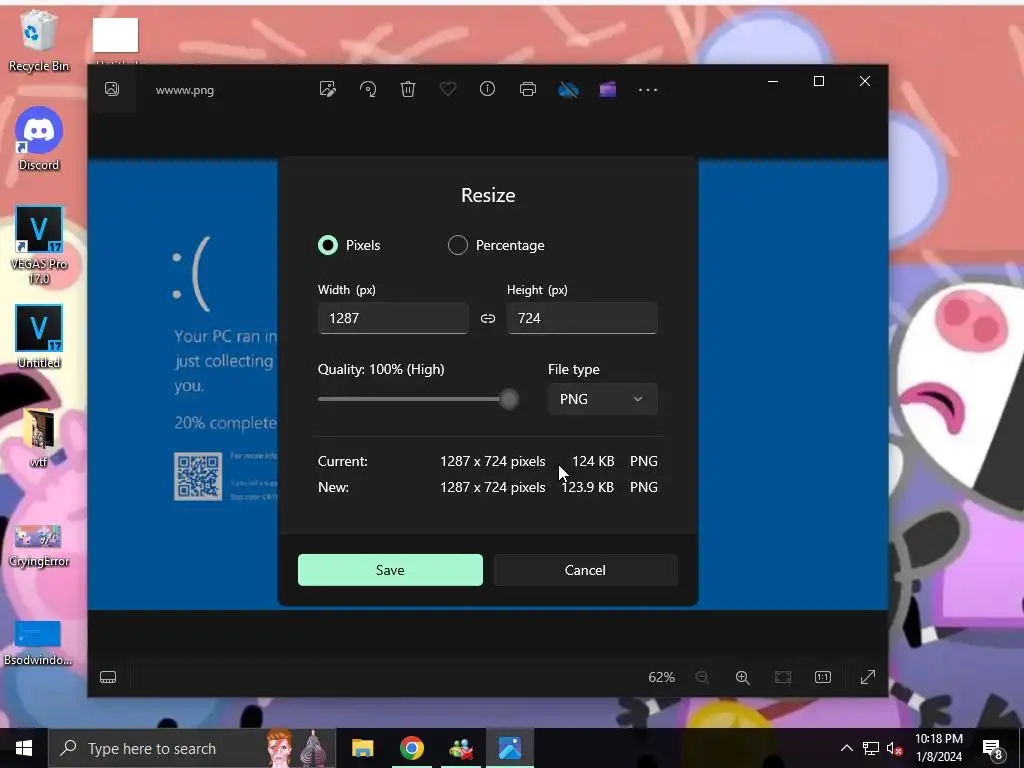Zoom in using the plus magnifier icon
This screenshot has width=1024, height=768.
pyautogui.click(x=743, y=677)
